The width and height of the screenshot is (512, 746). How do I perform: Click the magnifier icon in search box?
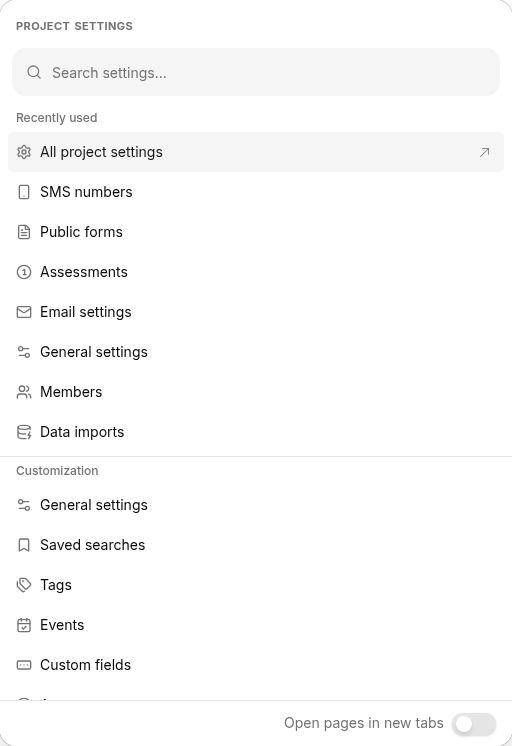[x=34, y=72]
